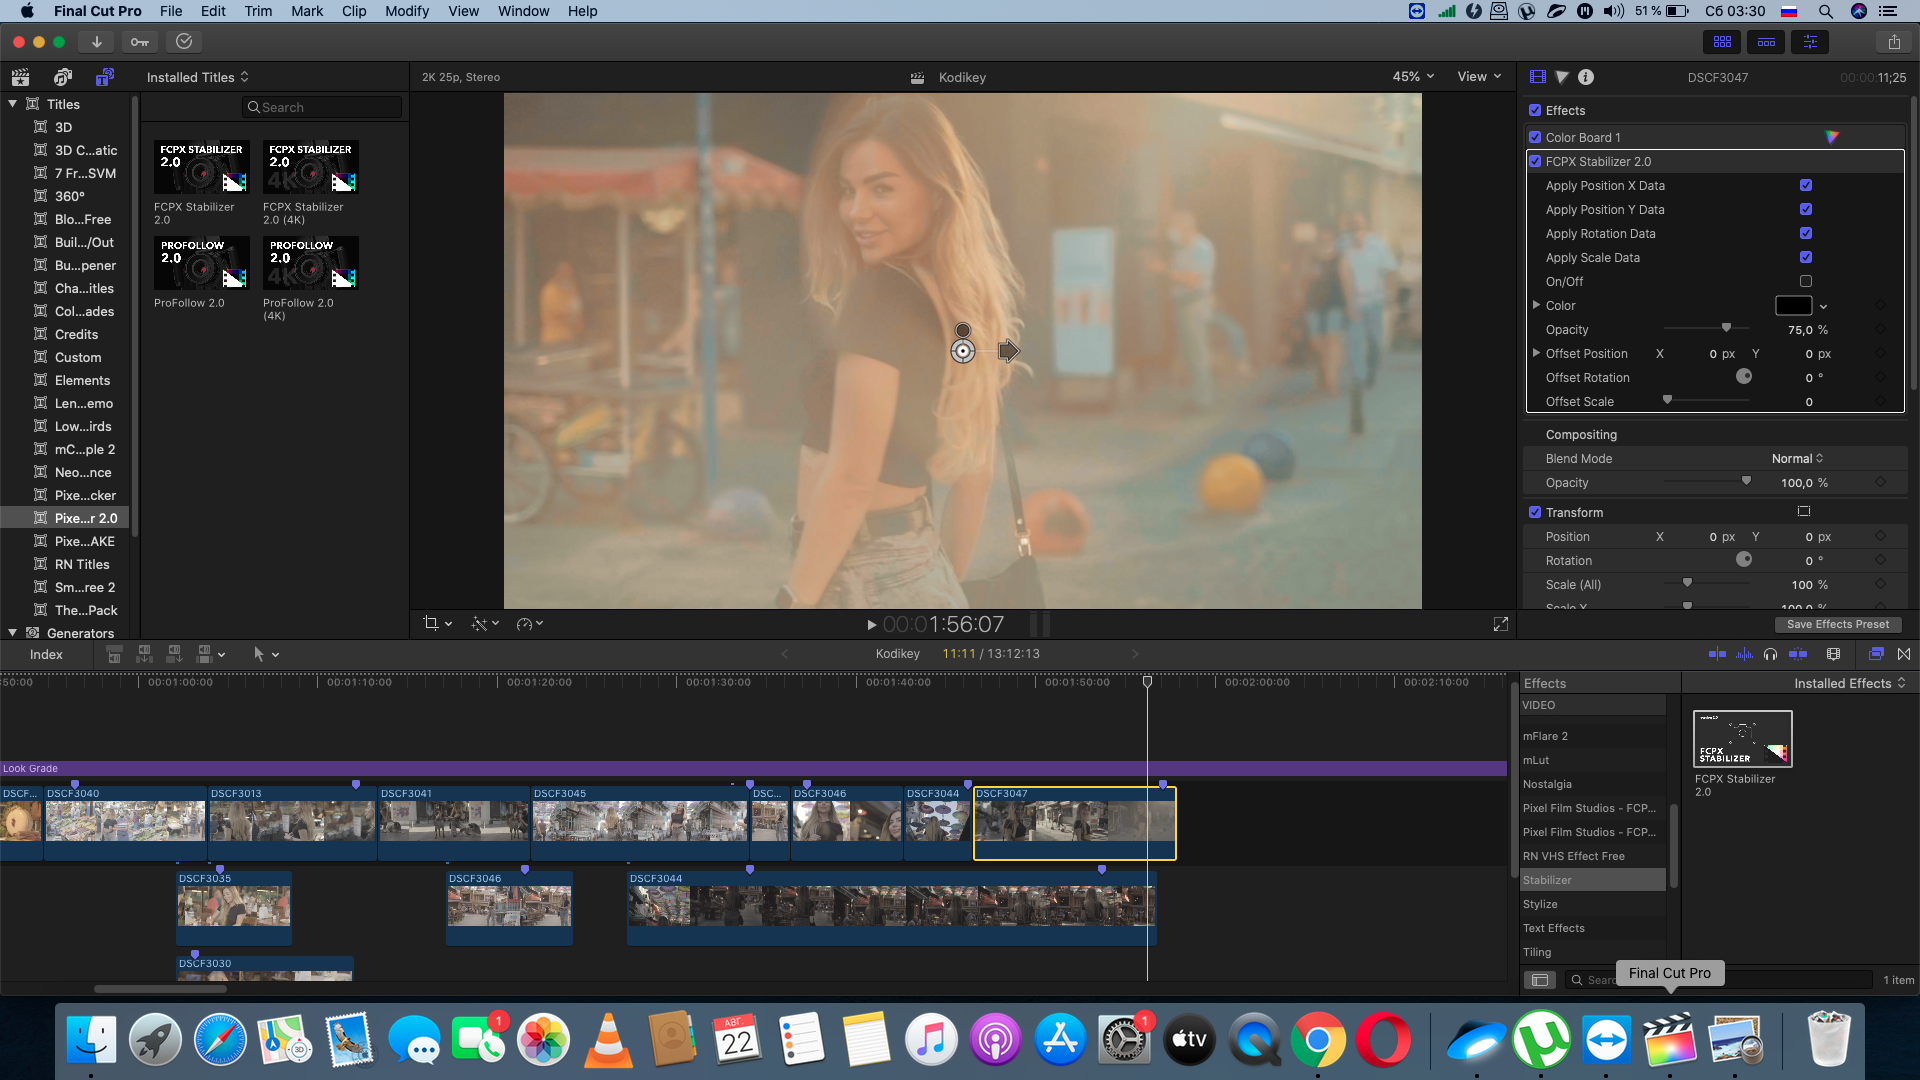
Task: Expand the Offset Position disclosure triangle
Action: click(1537, 353)
